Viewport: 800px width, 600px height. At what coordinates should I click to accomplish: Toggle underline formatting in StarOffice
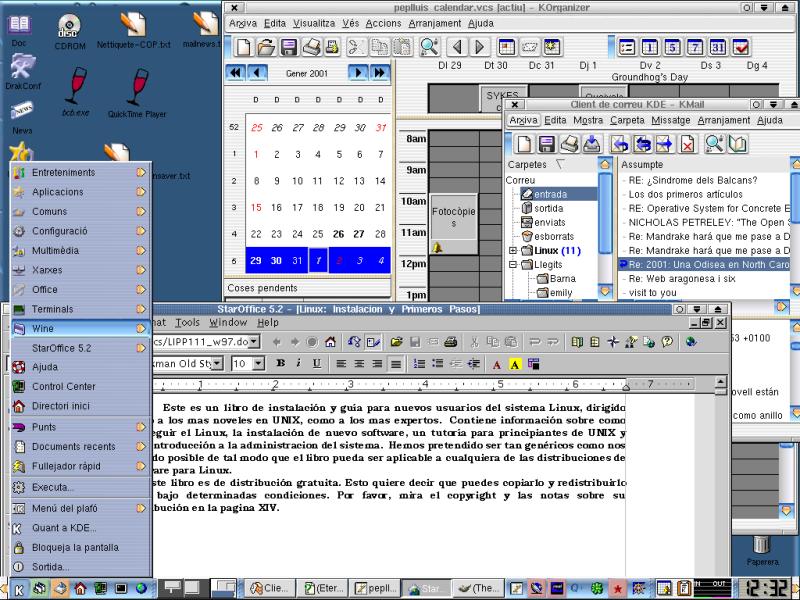click(x=316, y=364)
